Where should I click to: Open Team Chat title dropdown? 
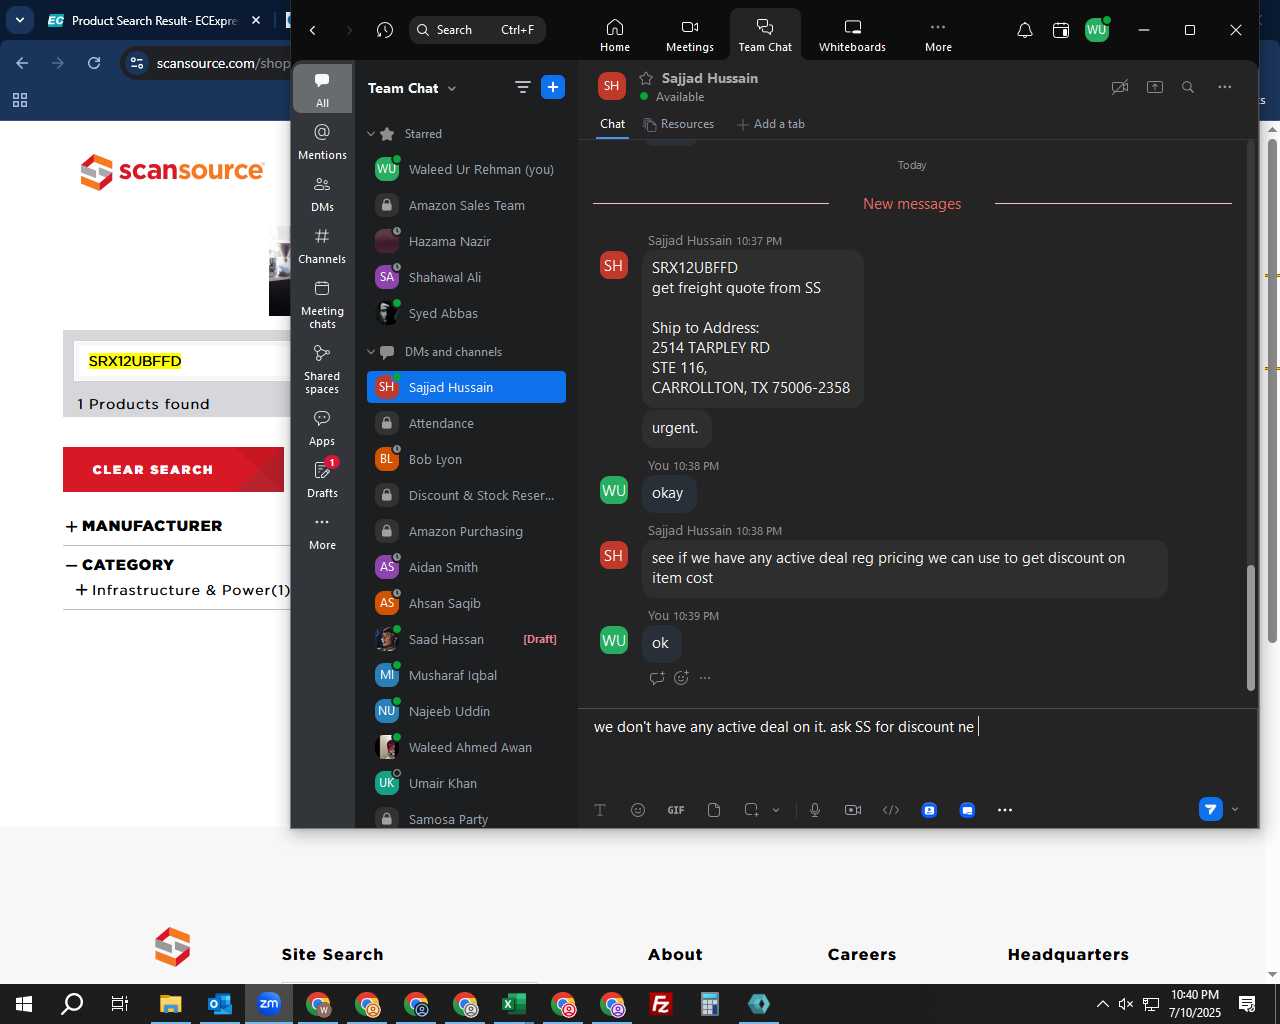coord(411,88)
